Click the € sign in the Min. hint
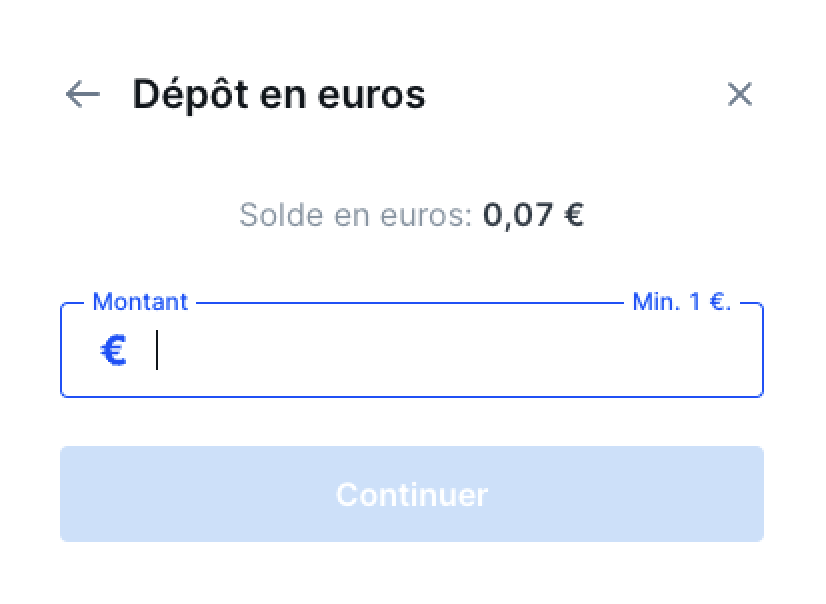The height and width of the screenshot is (604, 826). pyautogui.click(x=719, y=302)
